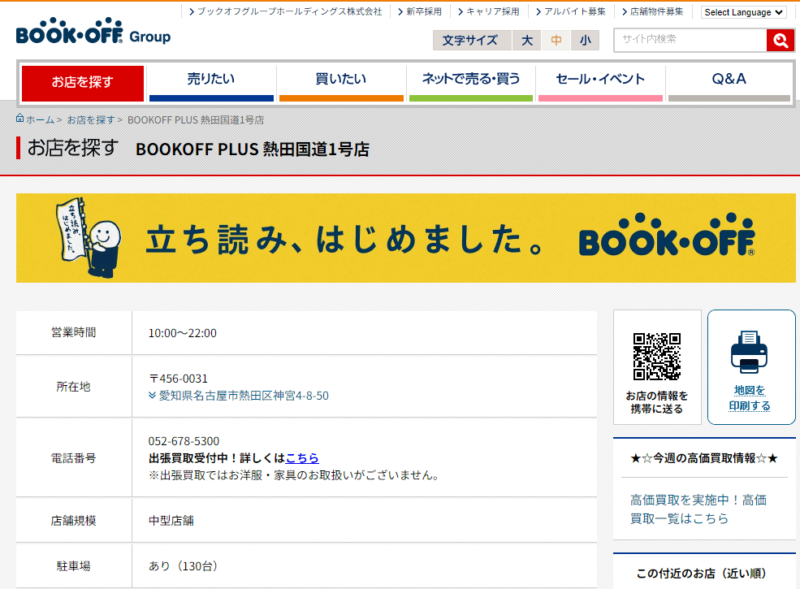Screen dimensions: 800x589
Task: Click the postal code 〒456-0031
Action: click(178, 379)
